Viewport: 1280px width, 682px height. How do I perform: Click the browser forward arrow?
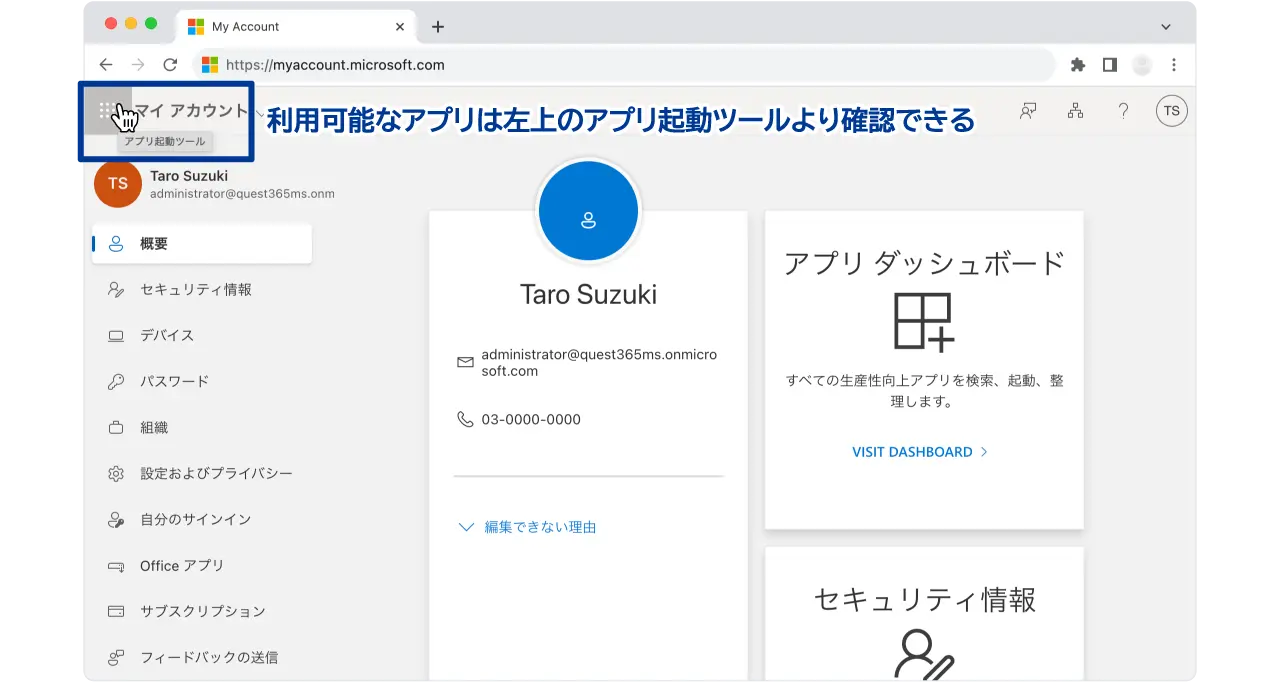tap(138, 65)
